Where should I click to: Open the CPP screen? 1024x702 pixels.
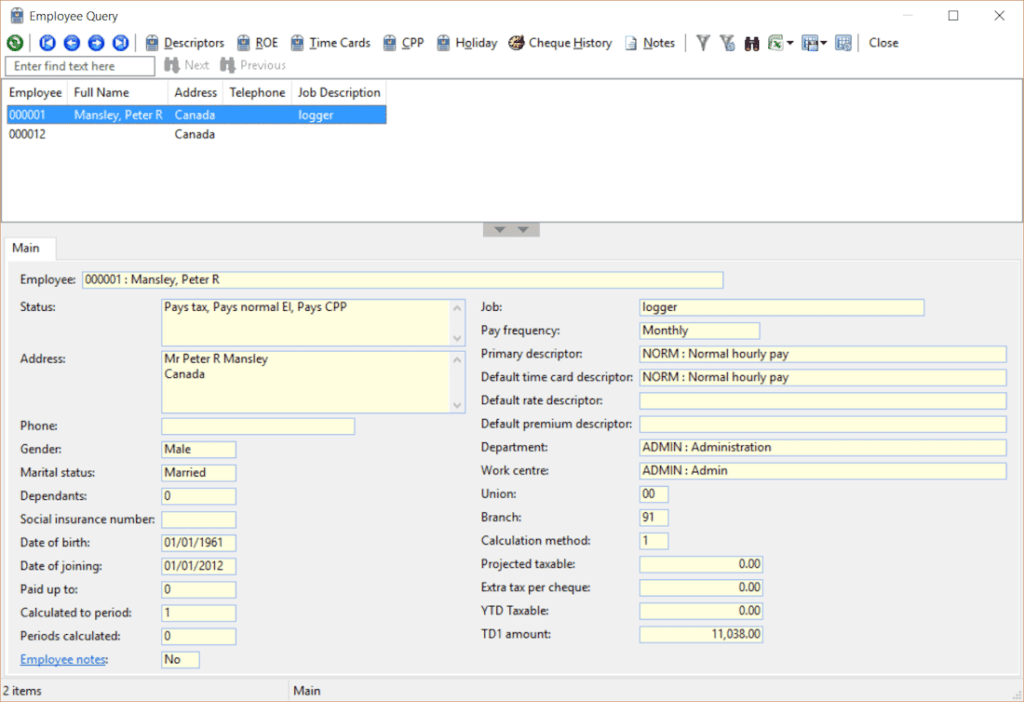404,43
